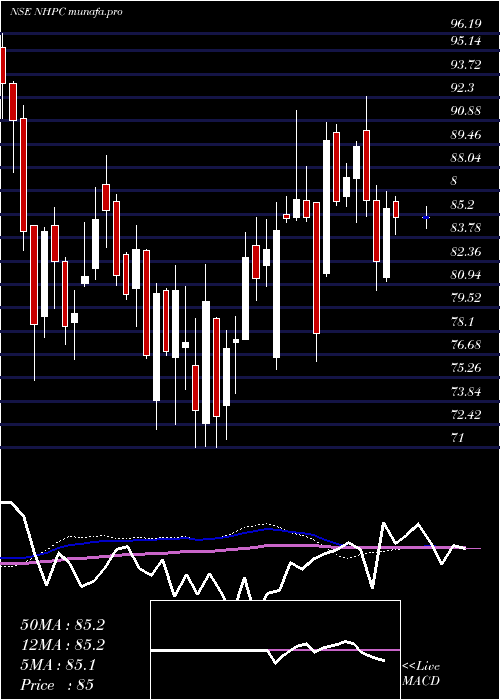
Task: Click the 75.26 price axis label
Action: 465,368
